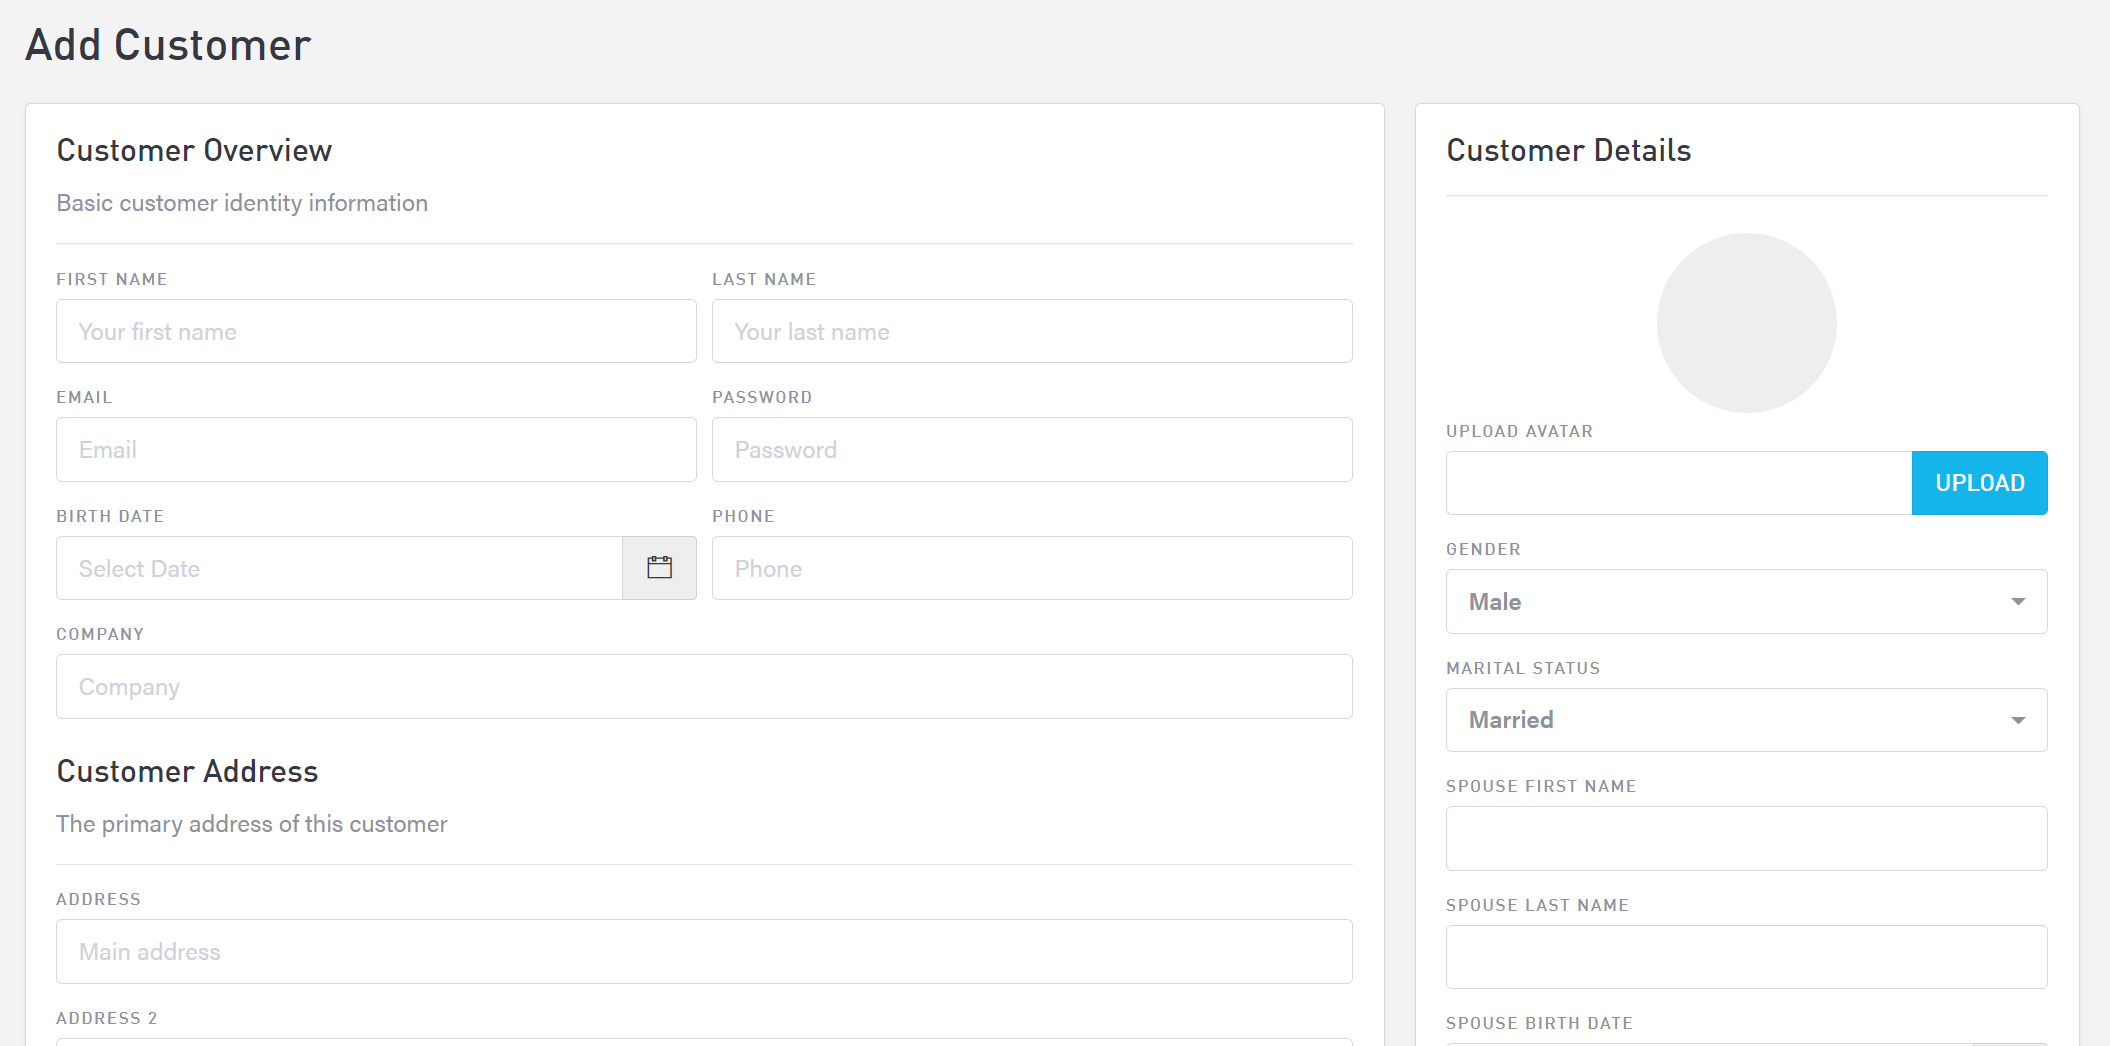Select the Email text box
2110x1046 pixels.
[x=376, y=450]
